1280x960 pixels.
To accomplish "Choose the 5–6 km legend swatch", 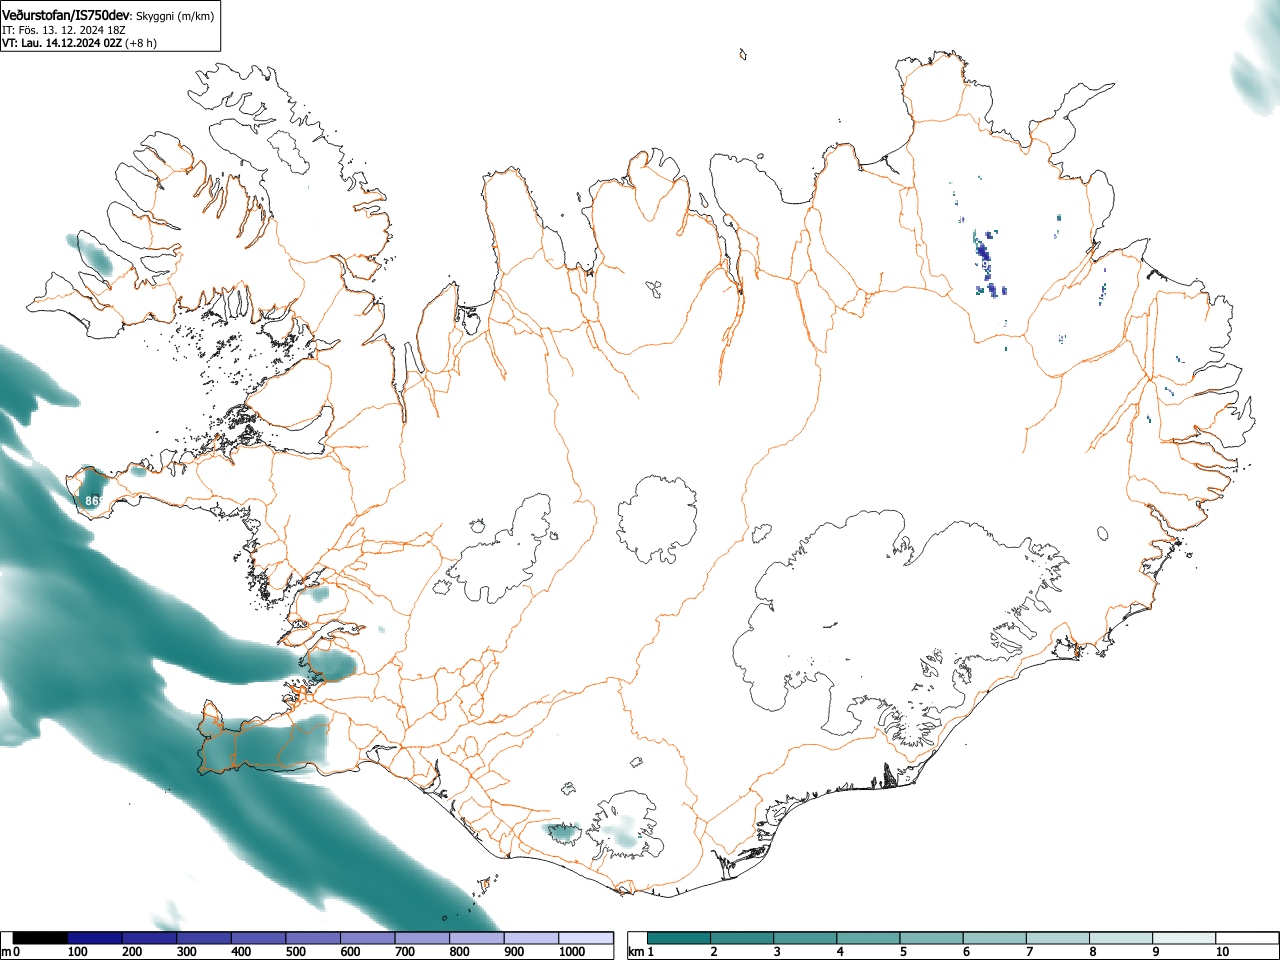I will pos(932,938).
